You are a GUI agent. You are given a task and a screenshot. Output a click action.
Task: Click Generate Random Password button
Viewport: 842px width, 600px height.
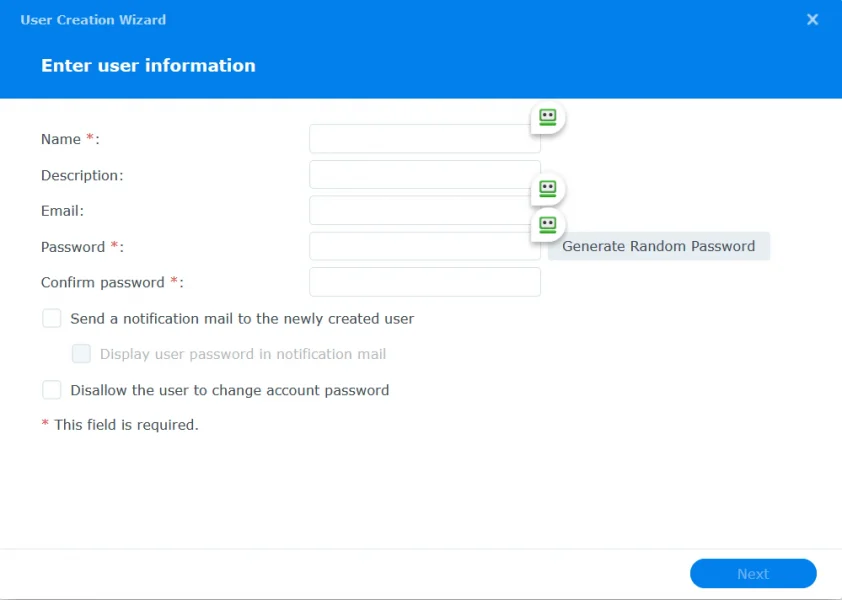pos(658,246)
